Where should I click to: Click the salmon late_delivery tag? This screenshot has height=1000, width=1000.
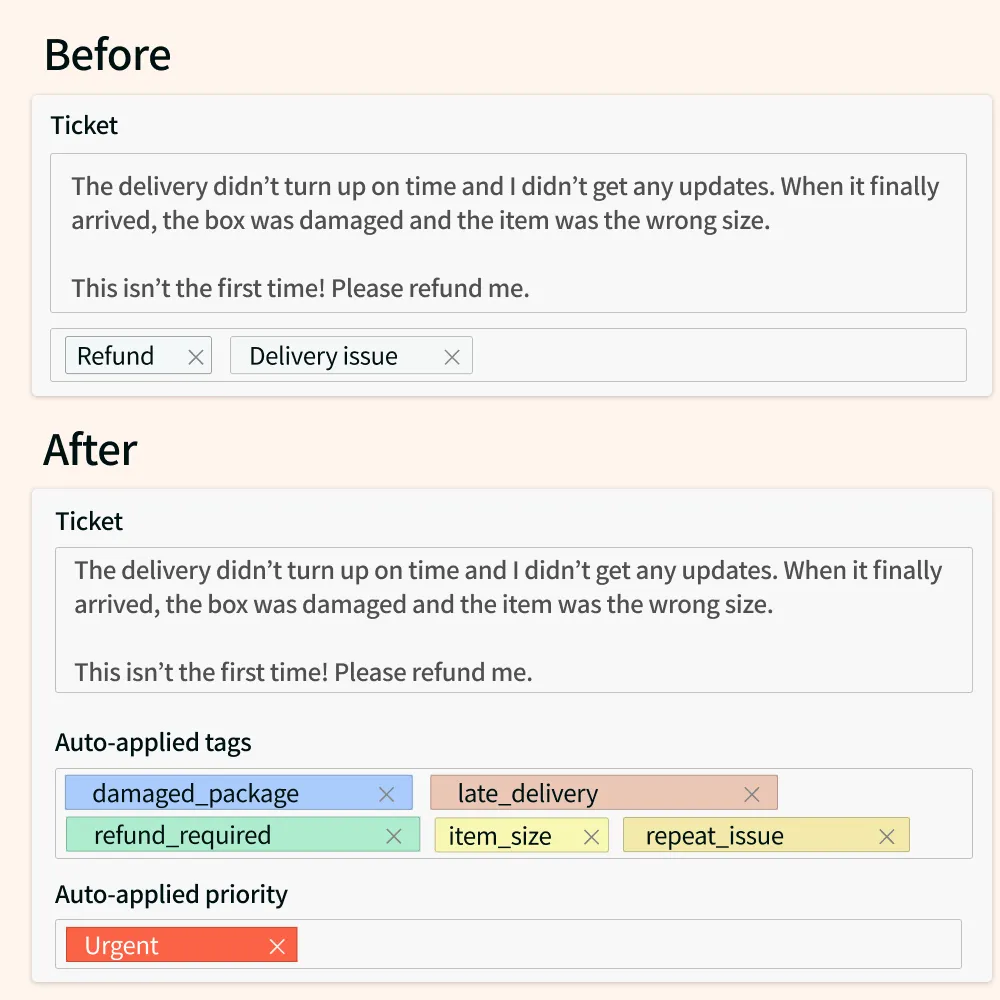pyautogui.click(x=604, y=793)
